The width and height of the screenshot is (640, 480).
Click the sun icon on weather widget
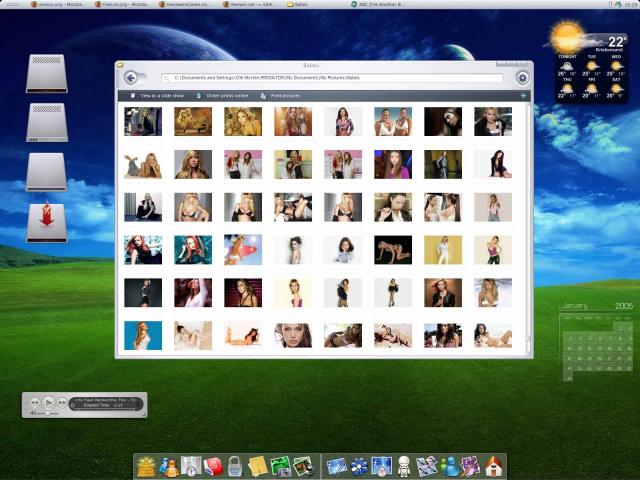point(567,37)
